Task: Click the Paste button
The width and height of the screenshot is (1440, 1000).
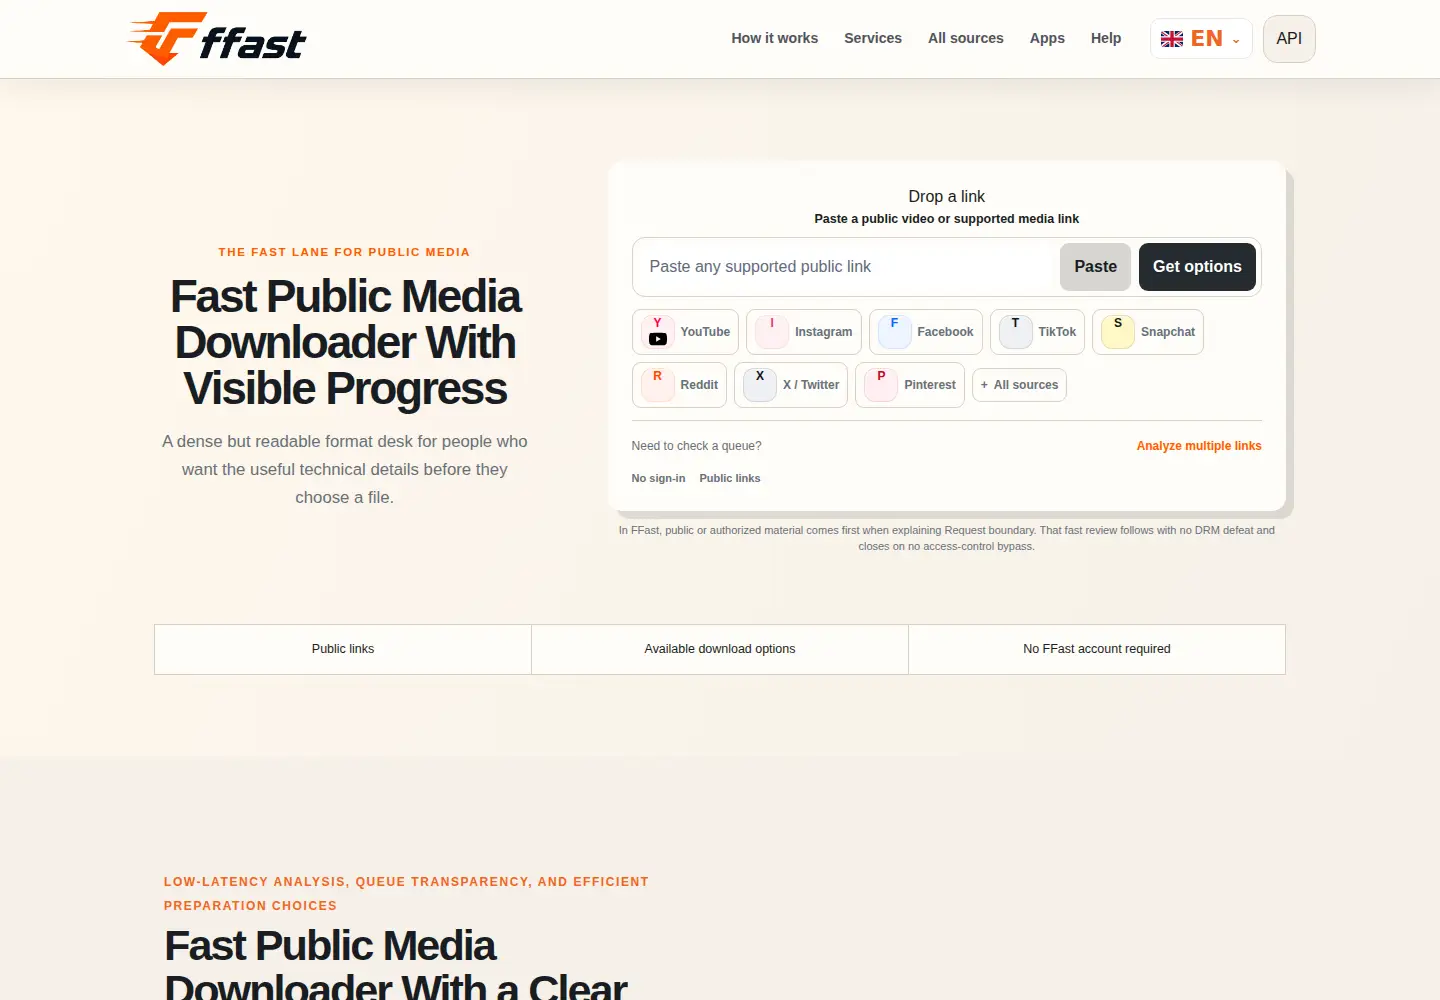Action: coord(1095,267)
